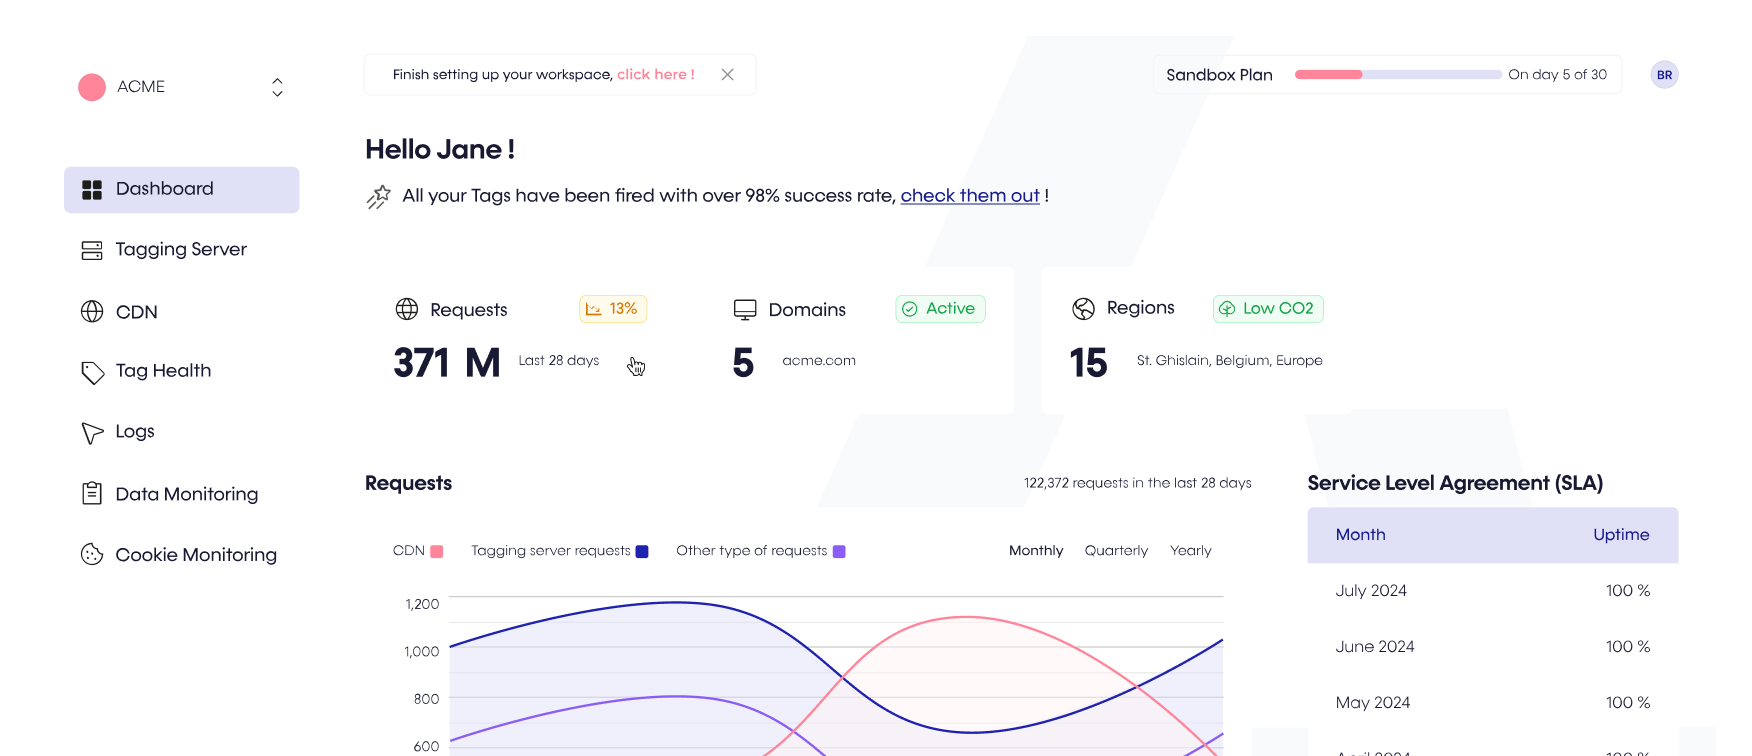This screenshot has height=756, width=1752.
Task: Click the Sandbox Plan label
Action: click(1219, 75)
